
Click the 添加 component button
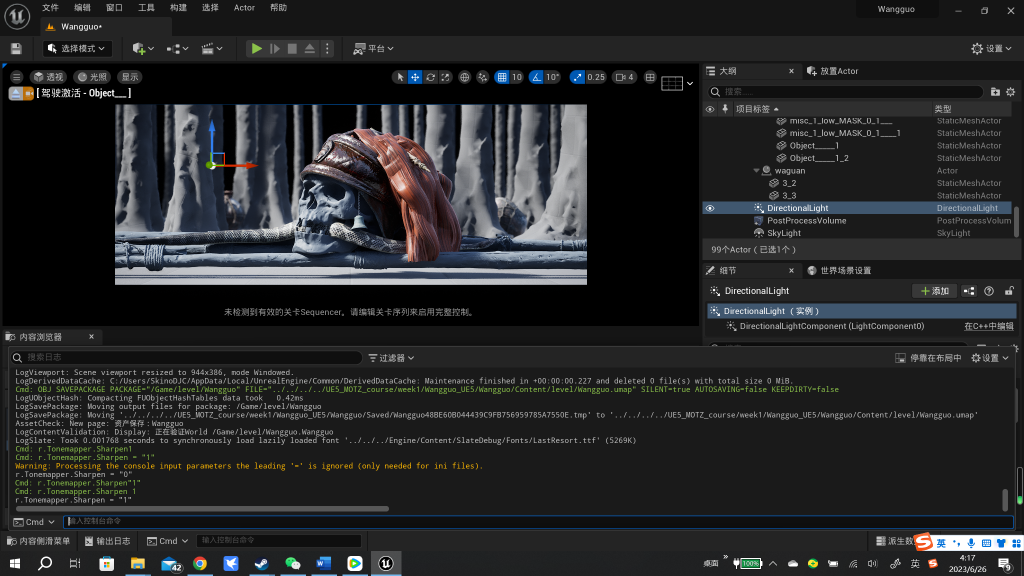click(x=935, y=291)
